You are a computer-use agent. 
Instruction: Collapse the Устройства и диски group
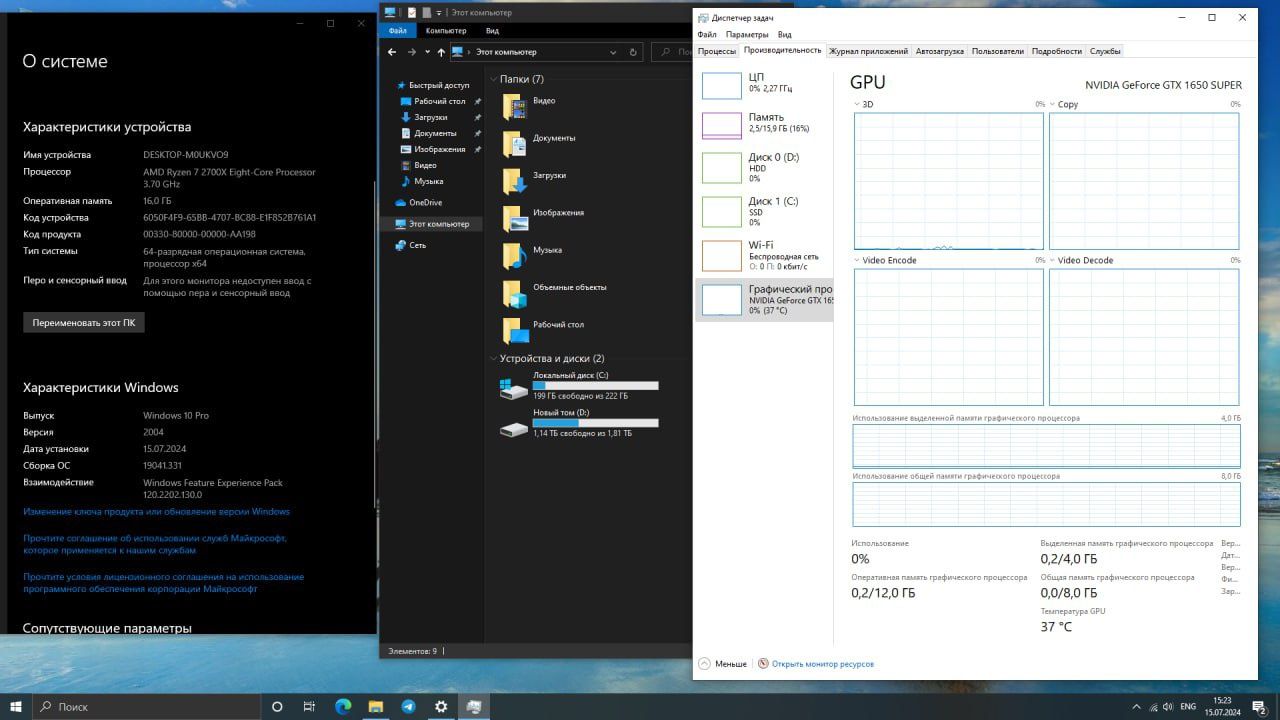click(x=494, y=358)
